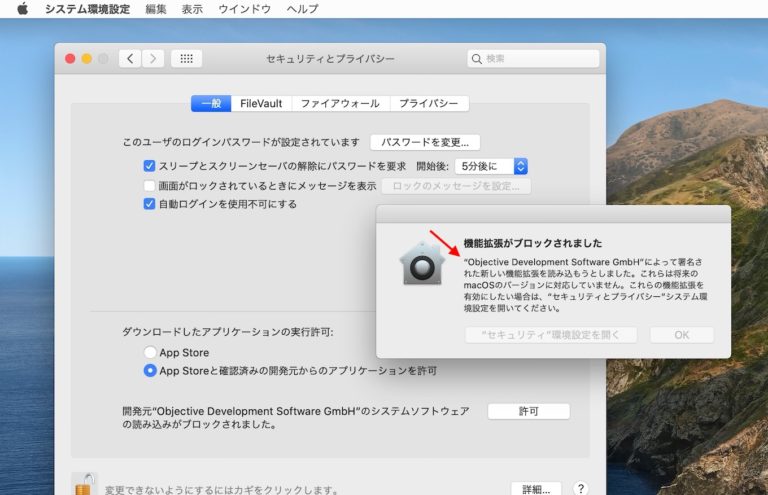Viewport: 768px width, 495px height.
Task: Click the back navigation arrow
Action: [130, 59]
